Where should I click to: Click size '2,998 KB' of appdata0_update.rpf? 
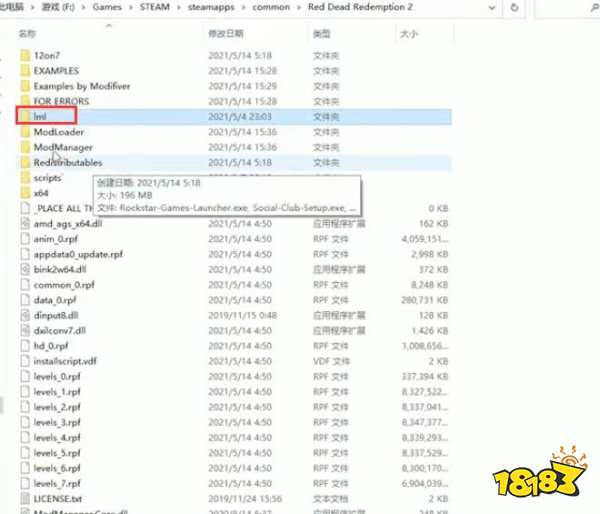pos(429,254)
